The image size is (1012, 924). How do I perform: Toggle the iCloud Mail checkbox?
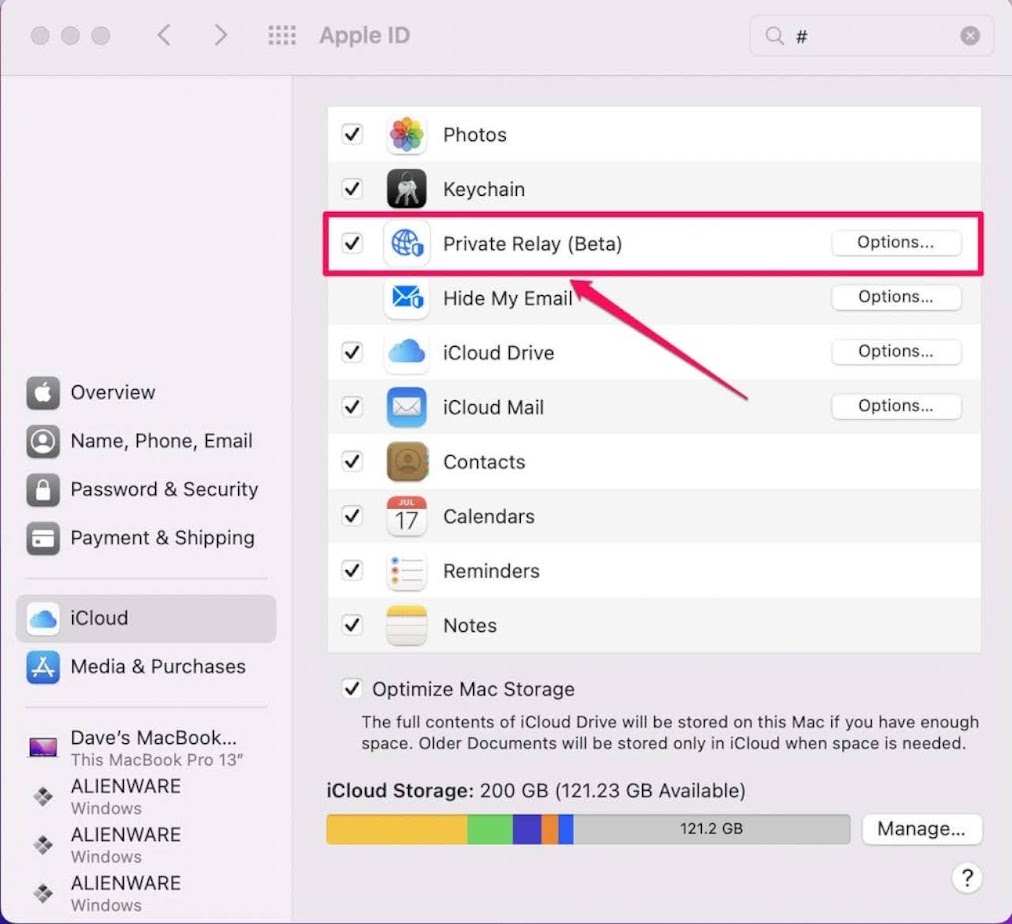point(352,407)
